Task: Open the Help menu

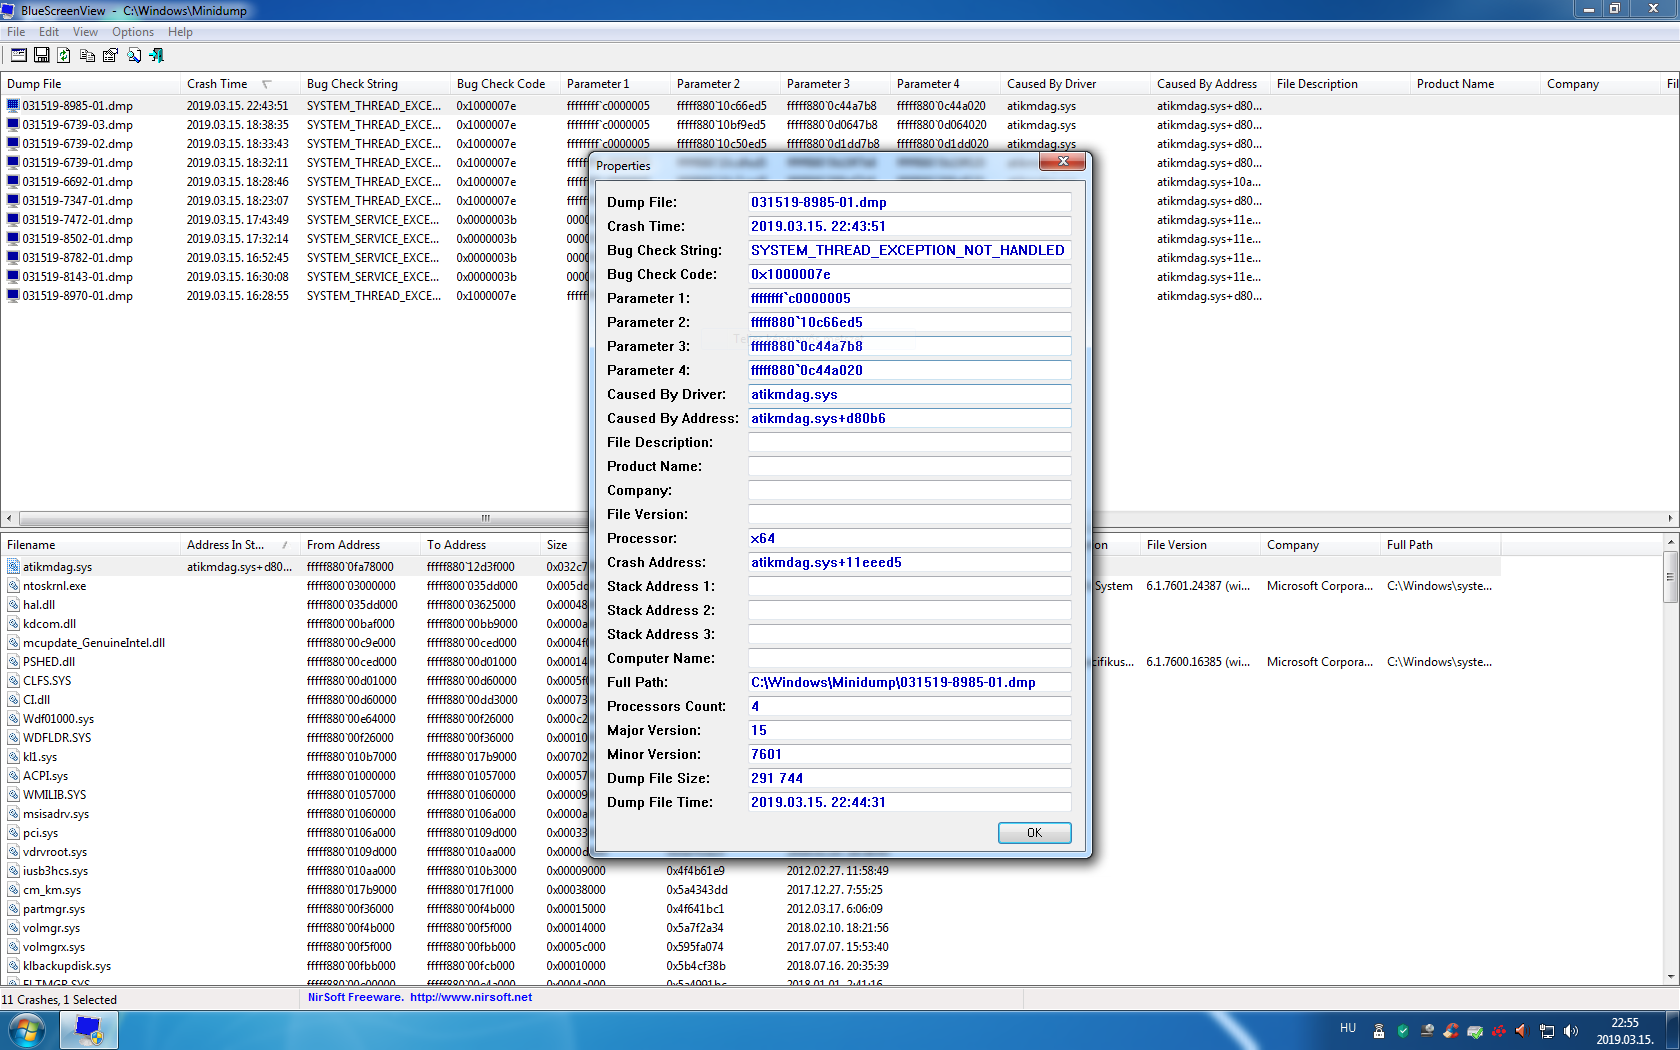Action: 180,32
